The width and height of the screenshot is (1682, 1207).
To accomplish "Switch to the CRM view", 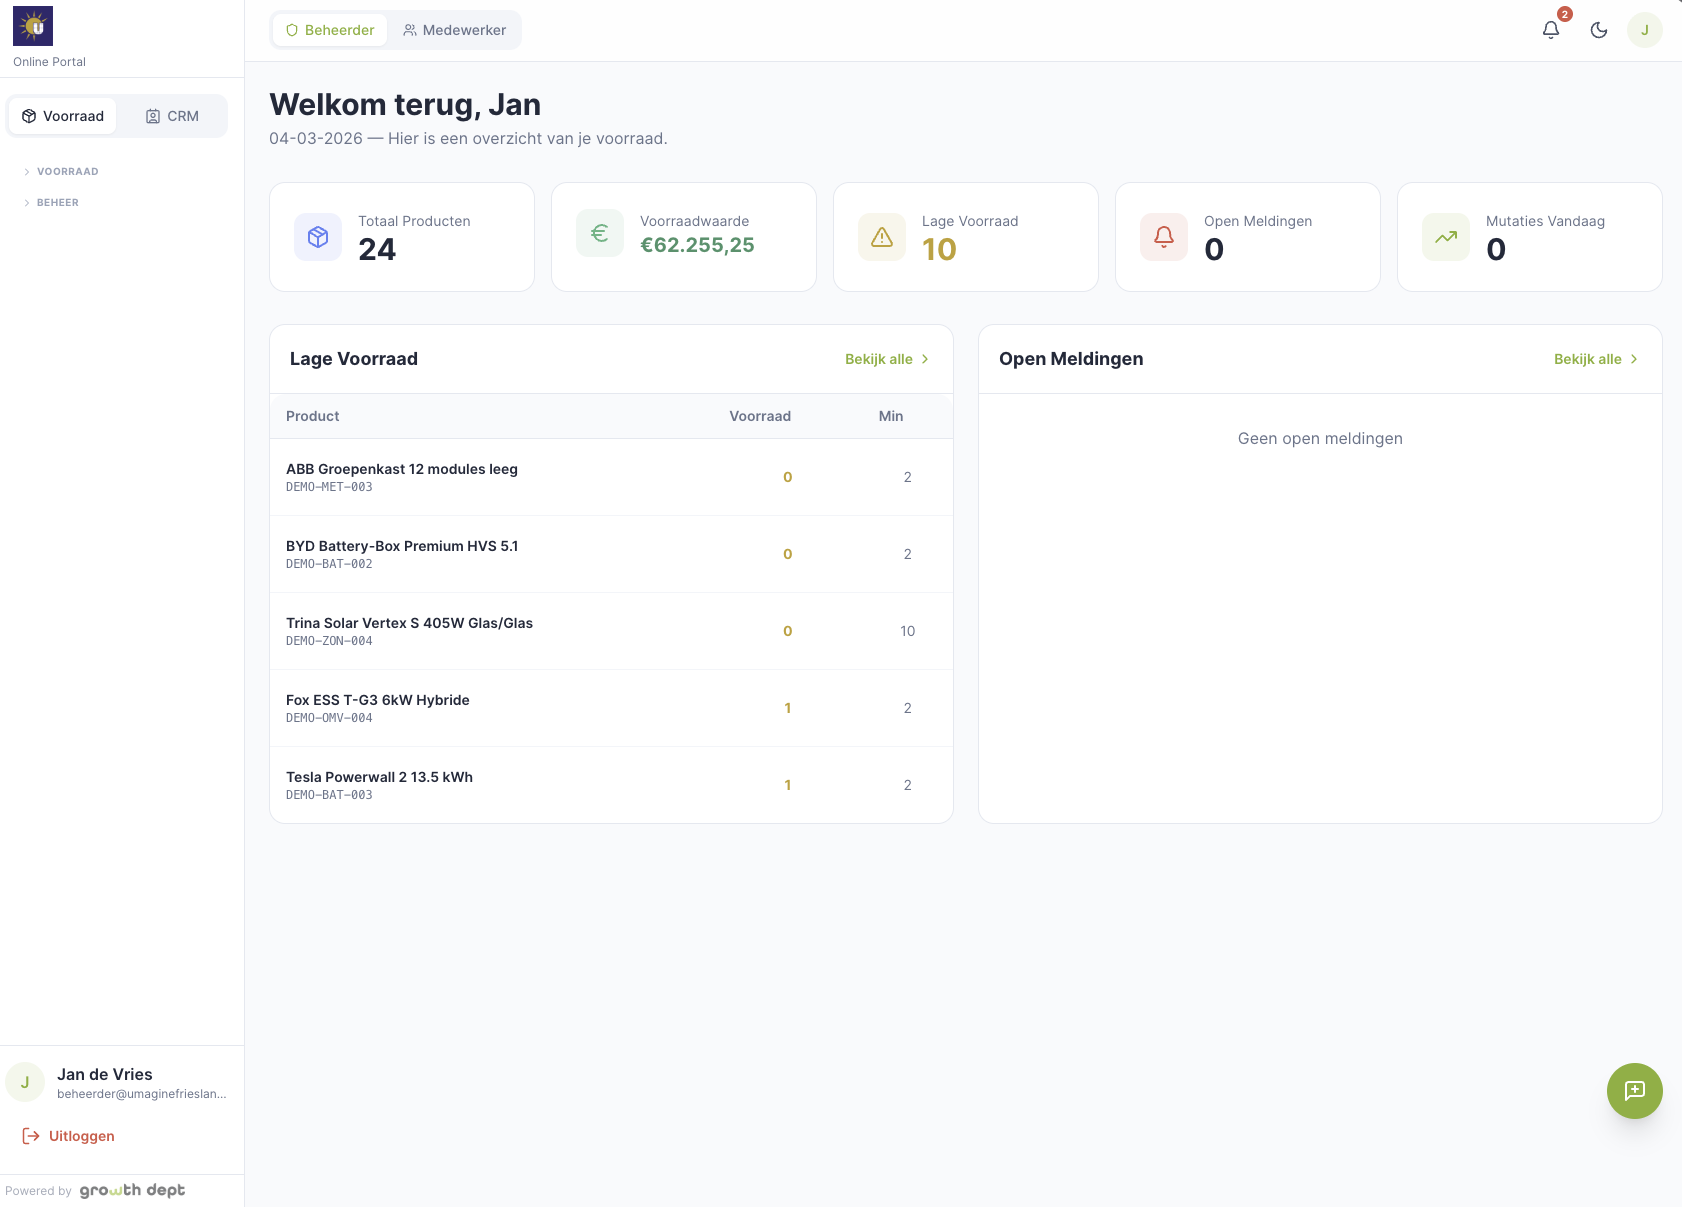I will pos(172,116).
